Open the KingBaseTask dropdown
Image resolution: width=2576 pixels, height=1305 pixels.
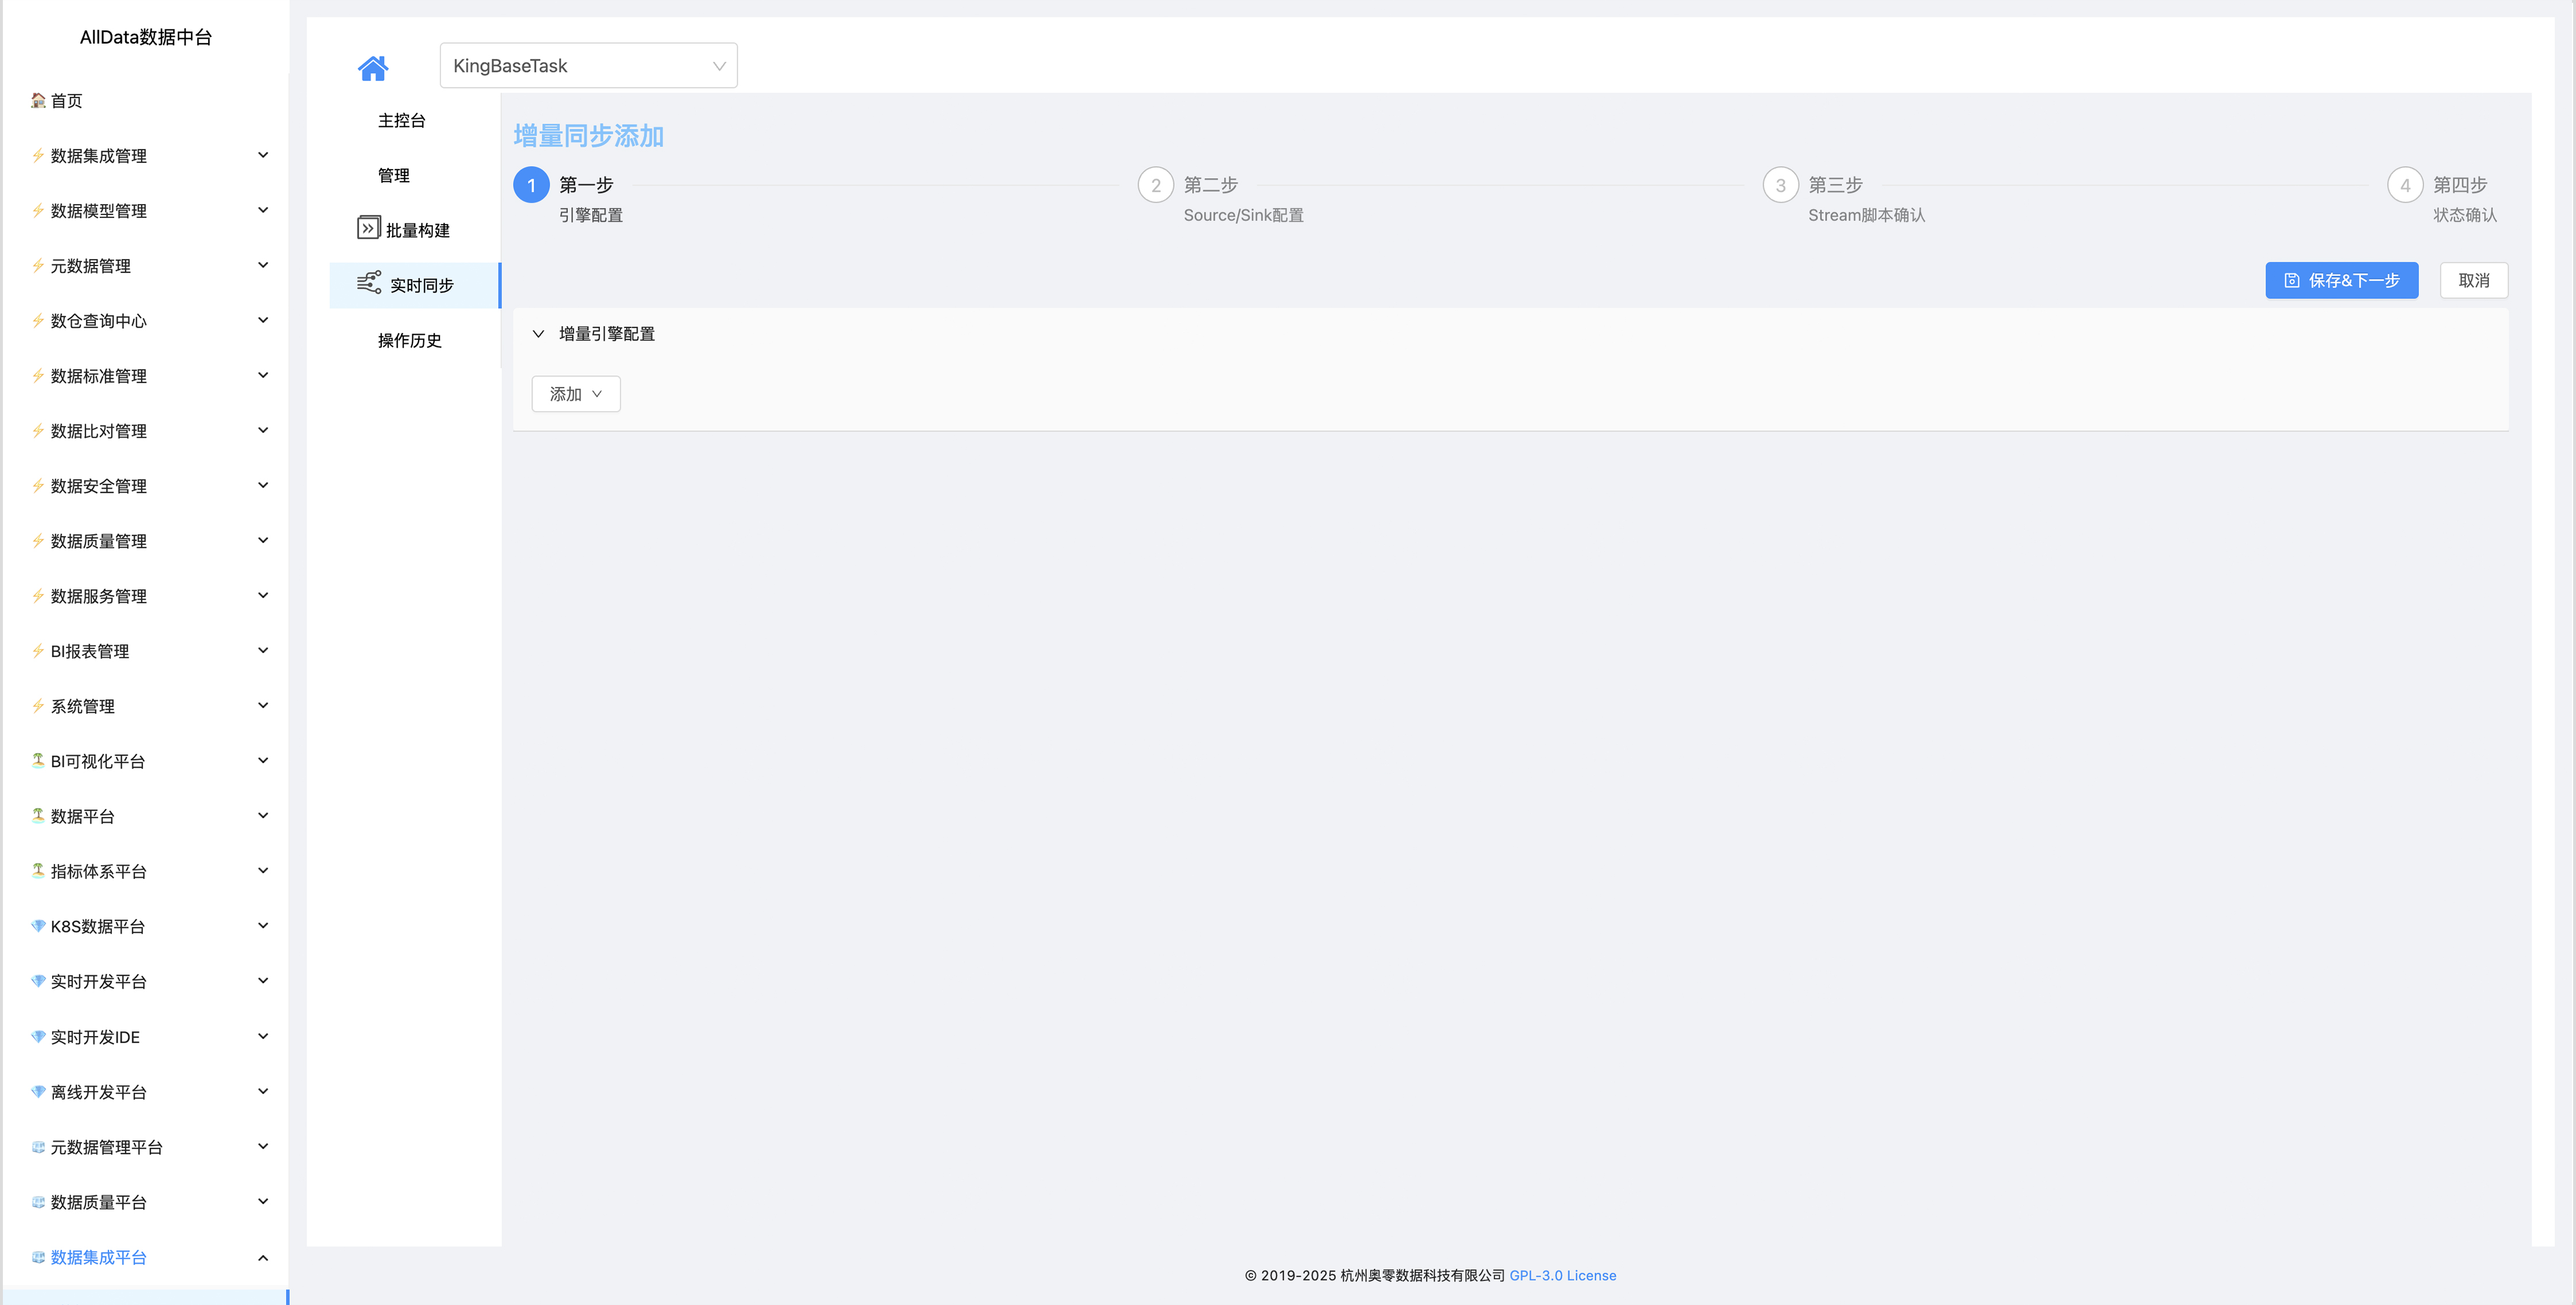(588, 66)
